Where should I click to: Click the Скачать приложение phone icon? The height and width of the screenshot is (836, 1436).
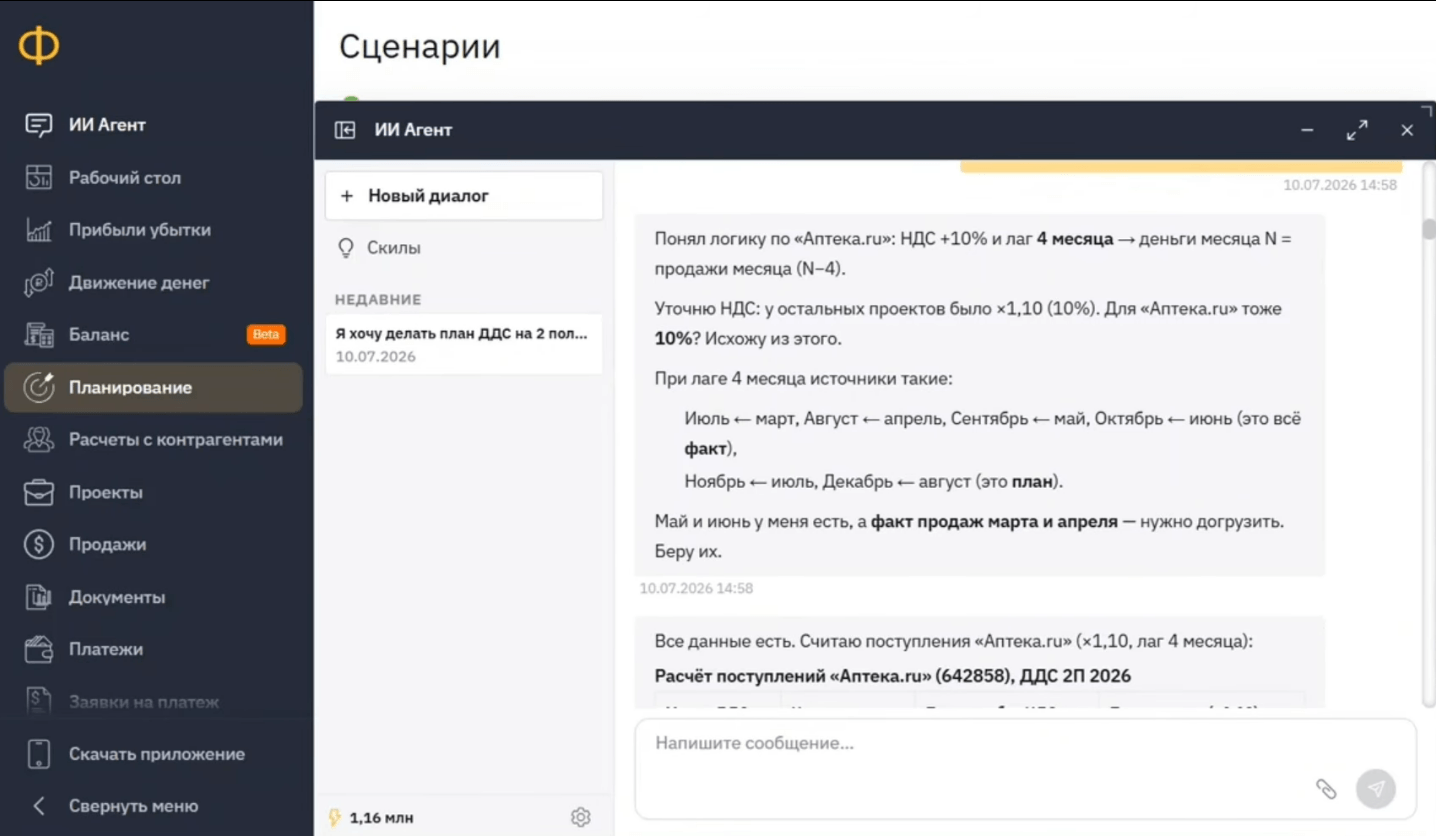coord(39,754)
